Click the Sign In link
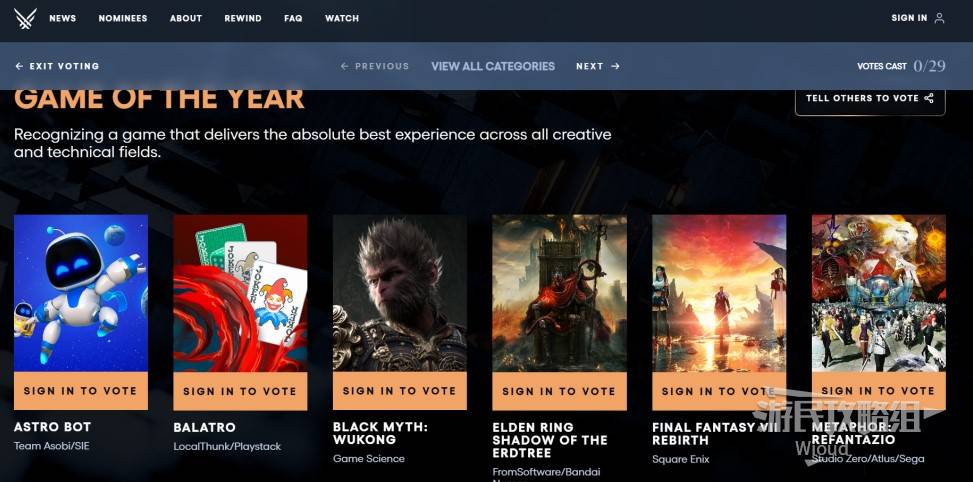This screenshot has width=973, height=482. tap(909, 18)
